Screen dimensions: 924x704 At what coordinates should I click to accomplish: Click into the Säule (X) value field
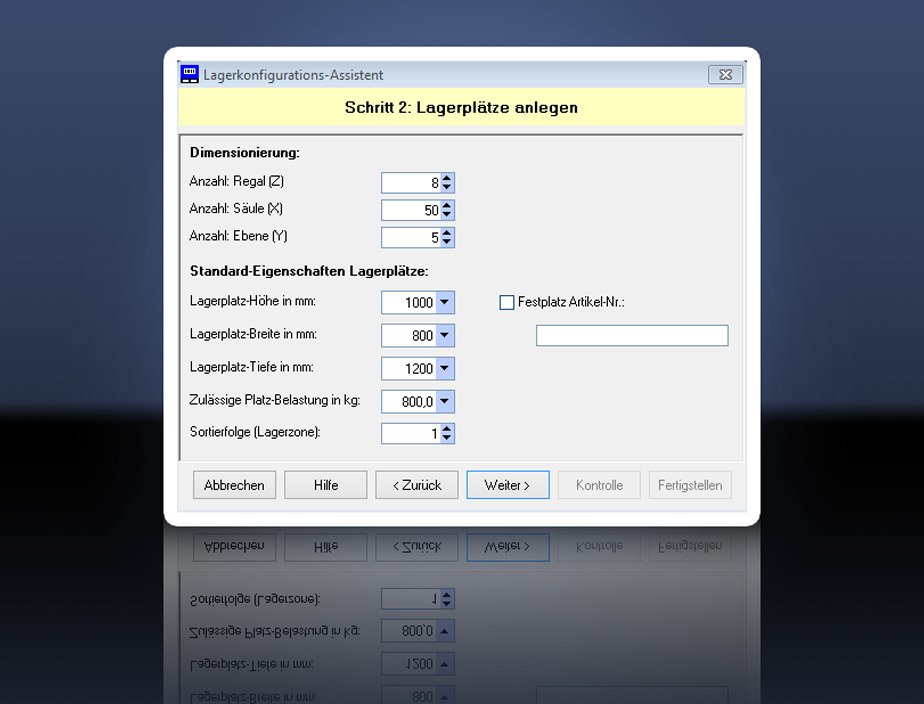click(411, 210)
